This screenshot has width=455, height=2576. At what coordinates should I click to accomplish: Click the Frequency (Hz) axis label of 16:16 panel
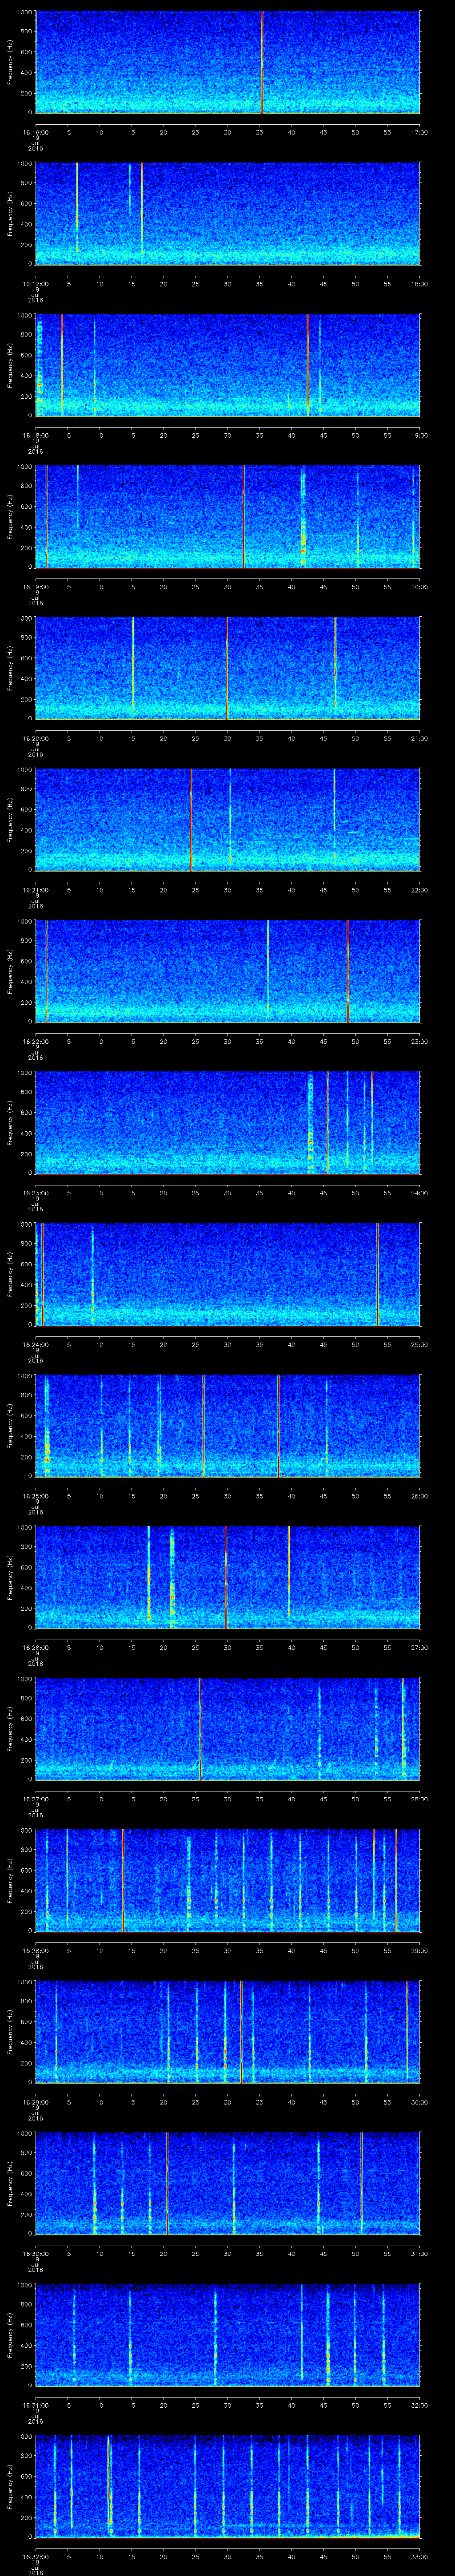pyautogui.click(x=10, y=62)
